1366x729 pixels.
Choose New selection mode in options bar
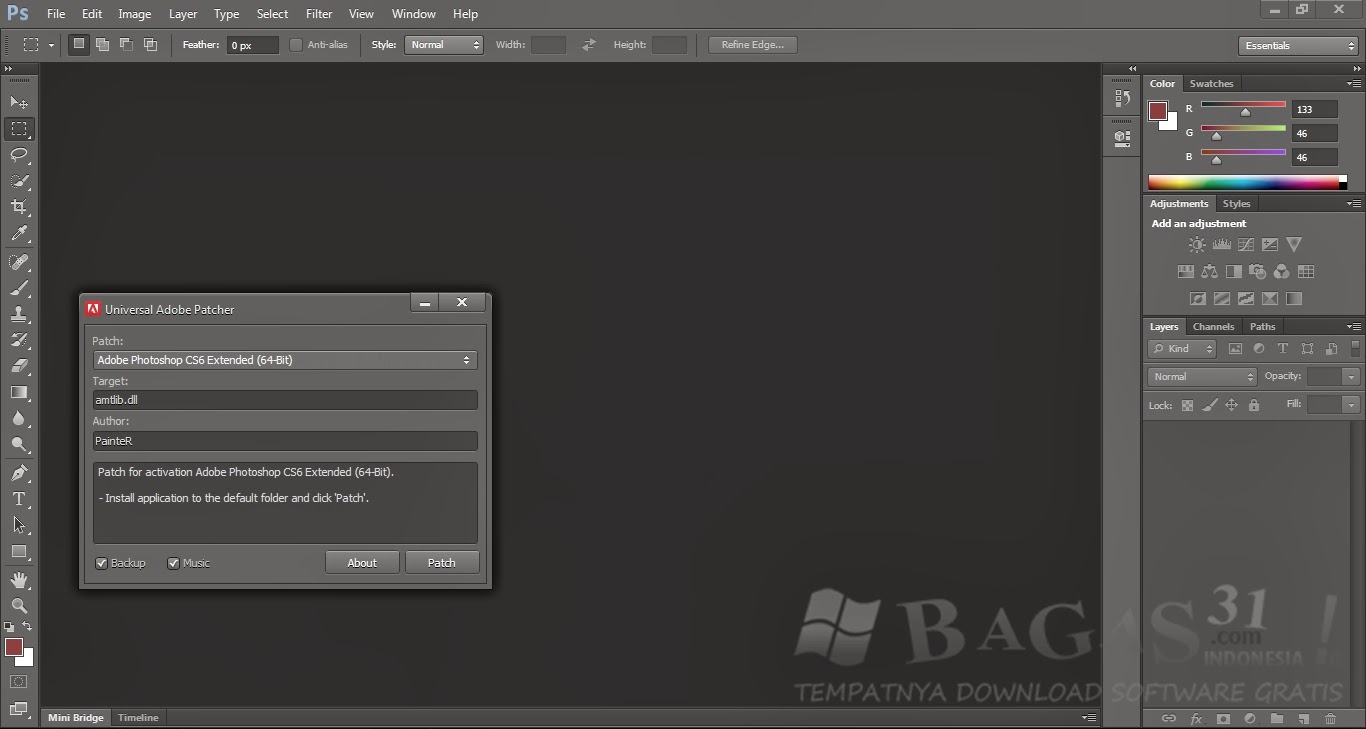[78, 45]
